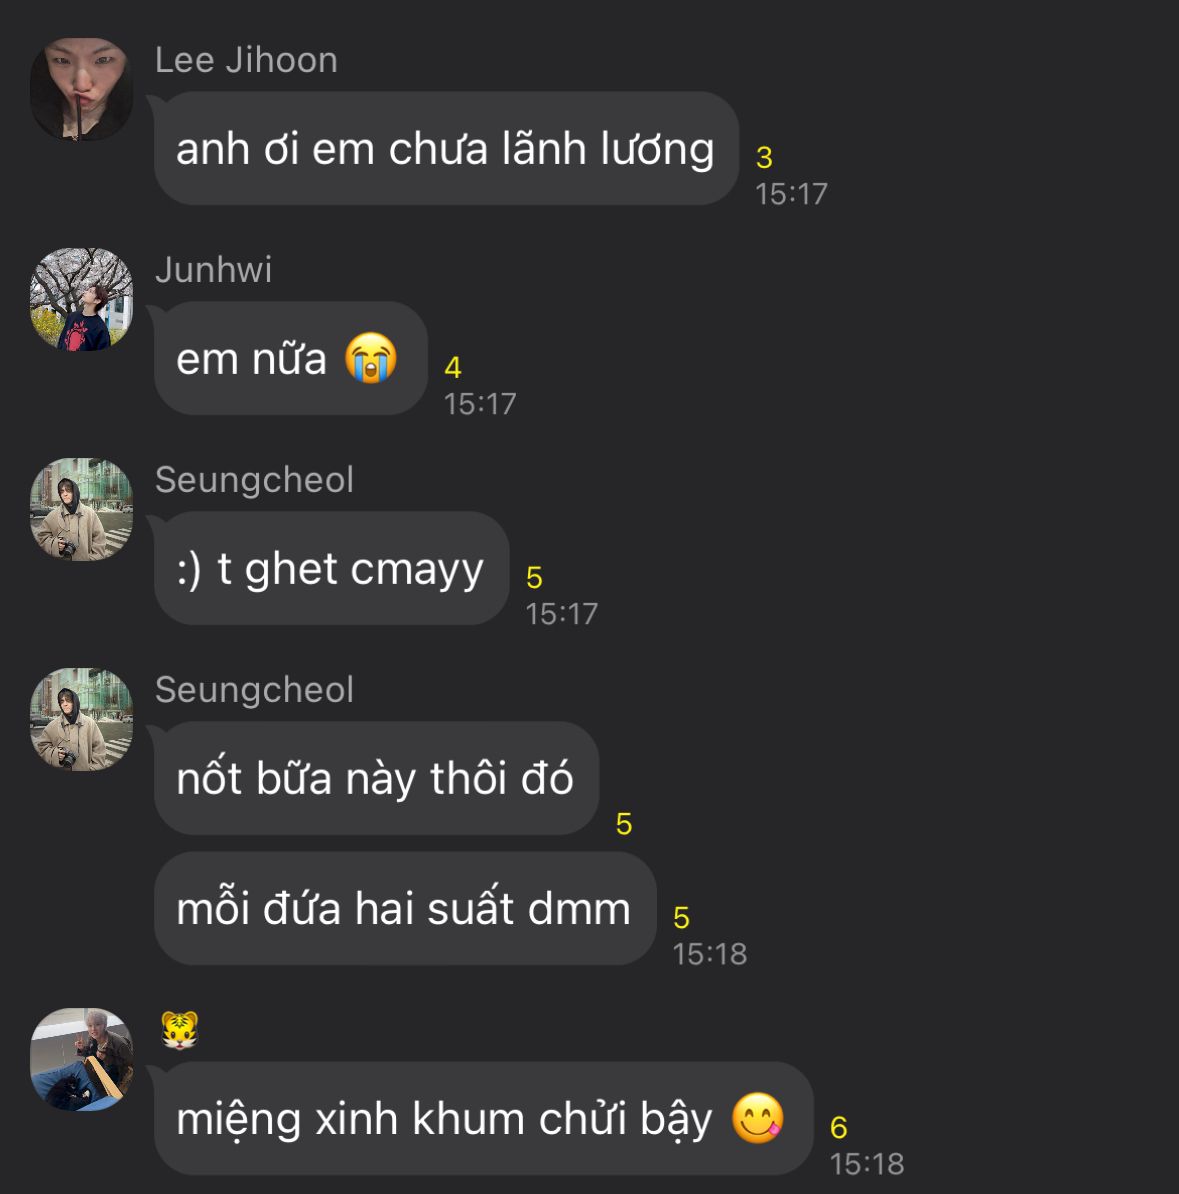Tap Junhwi's cherry blossom avatar
Screen dimensions: 1179x1194
[x=81, y=299]
